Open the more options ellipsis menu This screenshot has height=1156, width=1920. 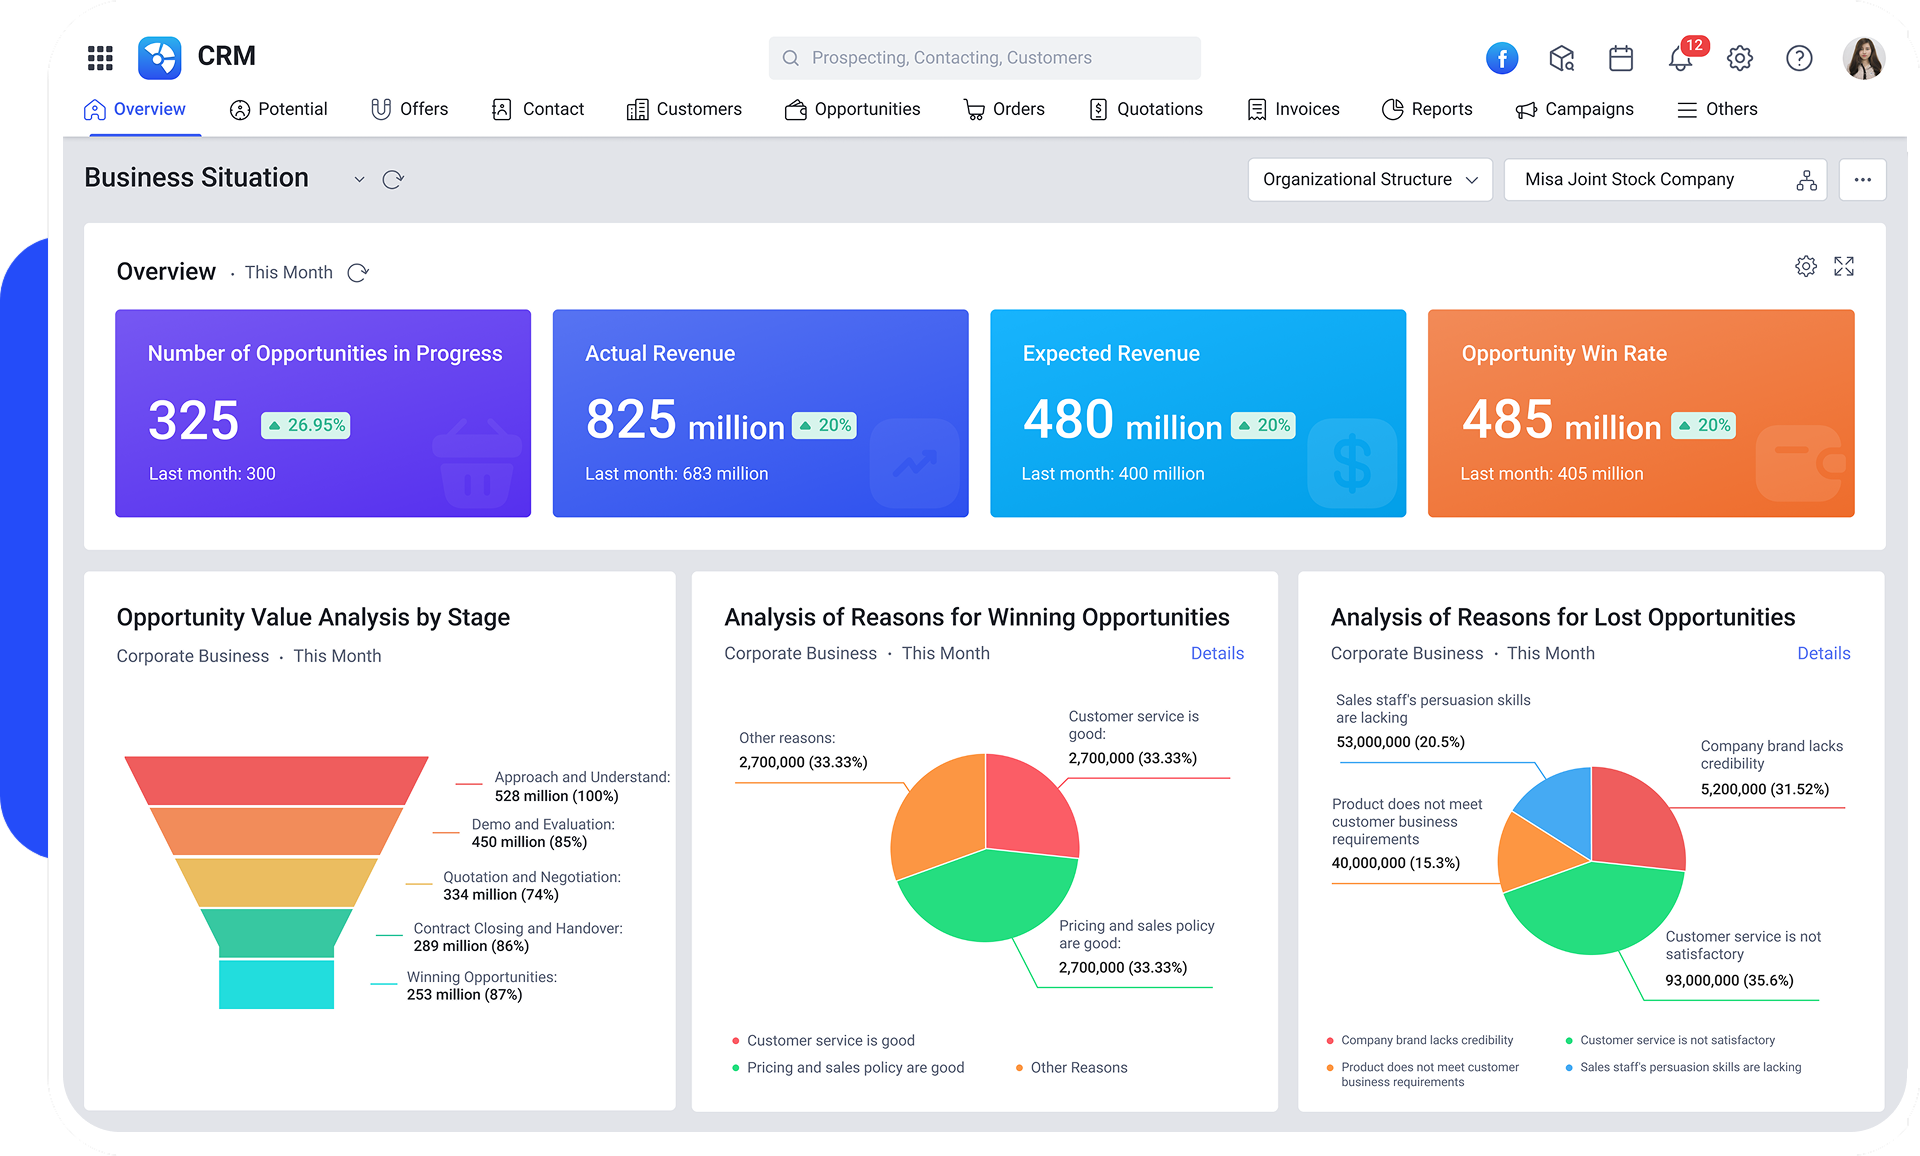[x=1862, y=179]
